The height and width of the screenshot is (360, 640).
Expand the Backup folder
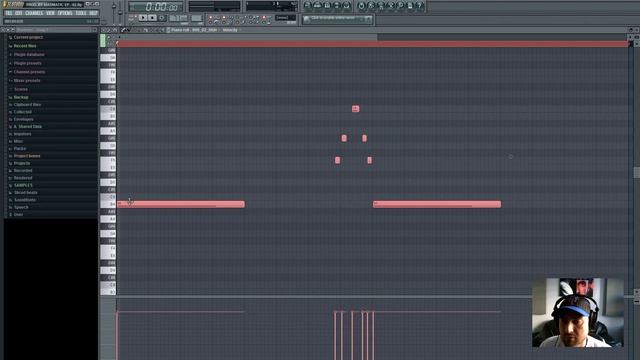(21, 97)
